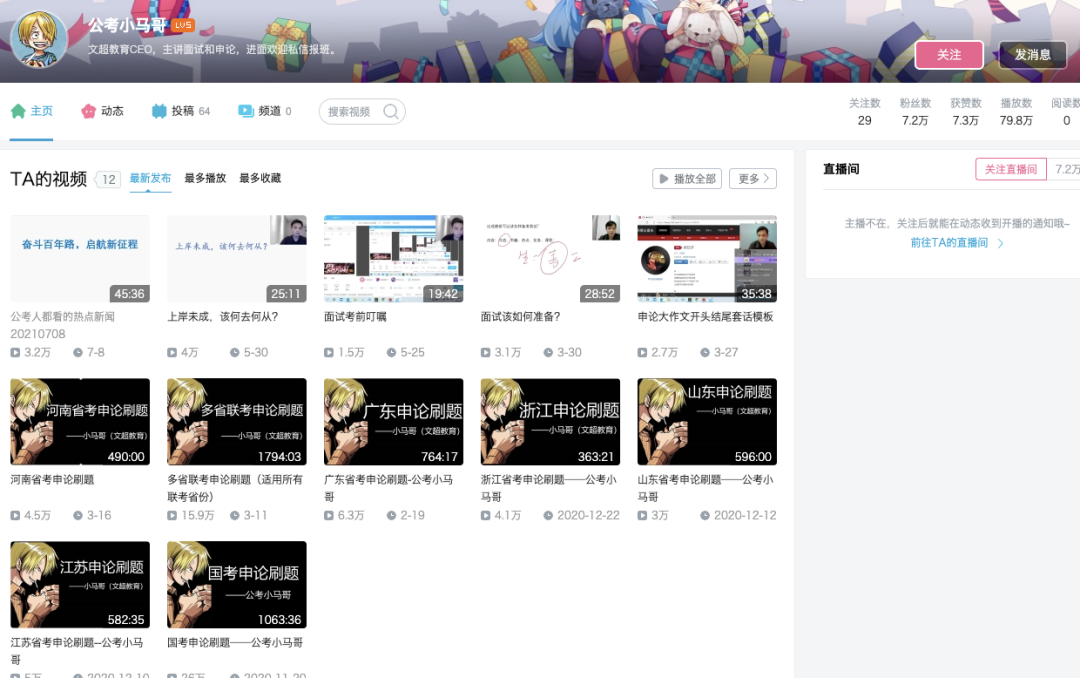Click the 关注 follow button

pyautogui.click(x=948, y=54)
